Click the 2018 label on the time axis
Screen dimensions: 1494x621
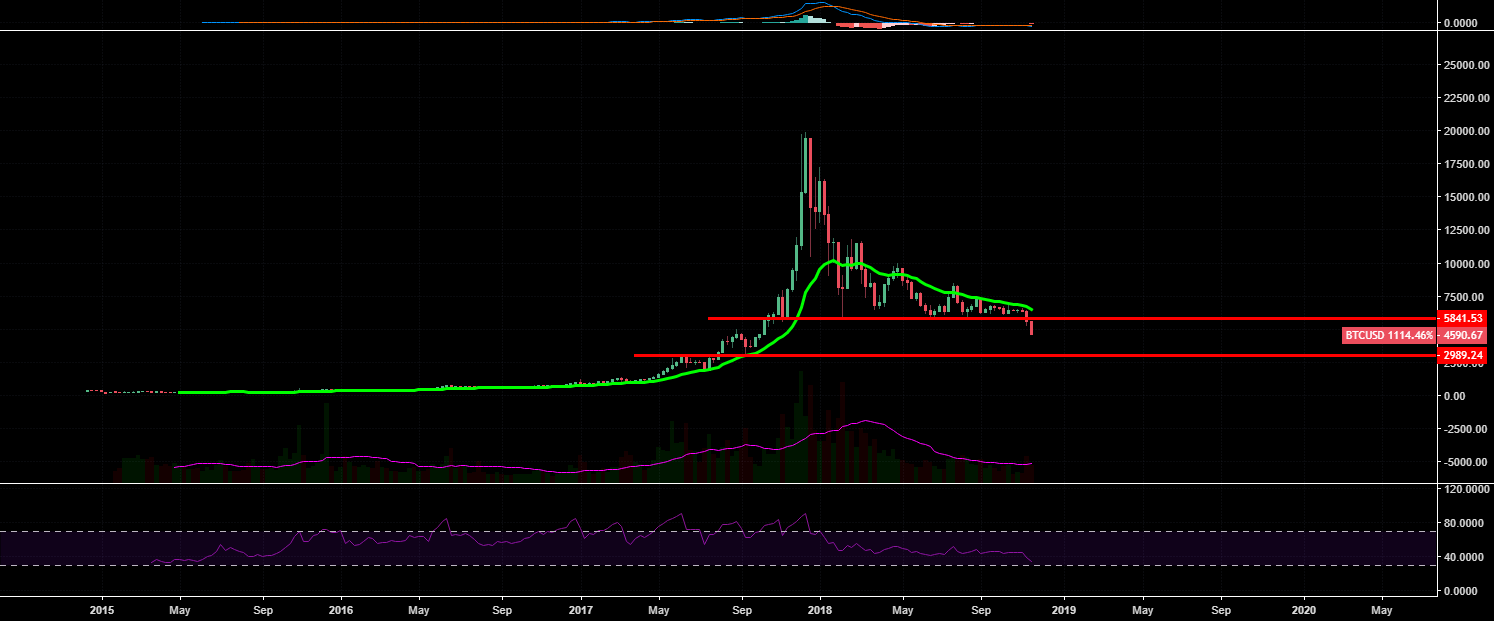click(819, 608)
